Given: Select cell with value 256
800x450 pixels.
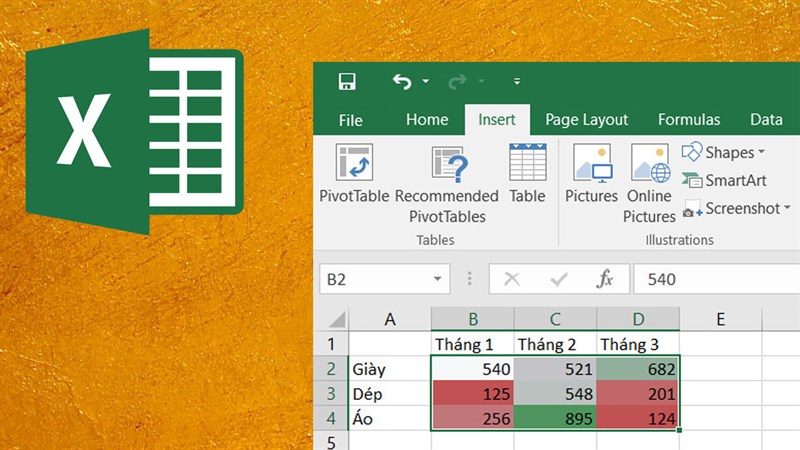Looking at the screenshot, I should pyautogui.click(x=473, y=418).
